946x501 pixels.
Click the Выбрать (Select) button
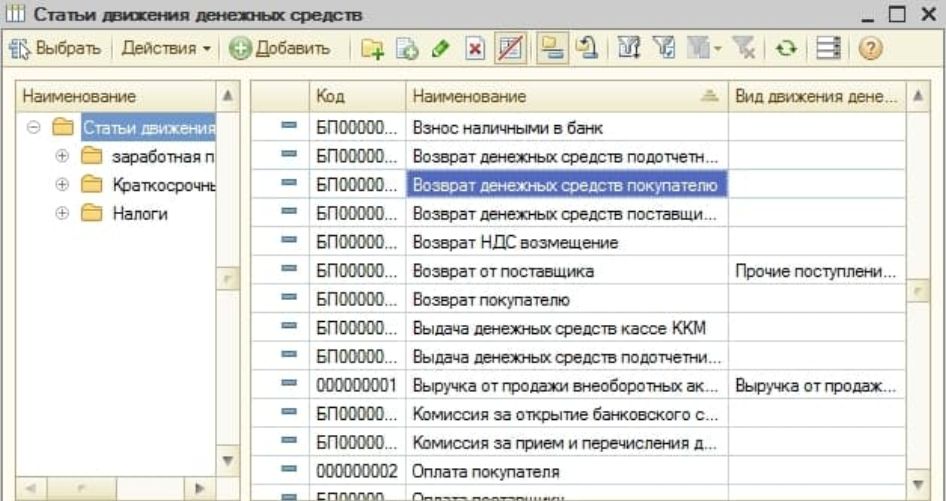click(56, 48)
